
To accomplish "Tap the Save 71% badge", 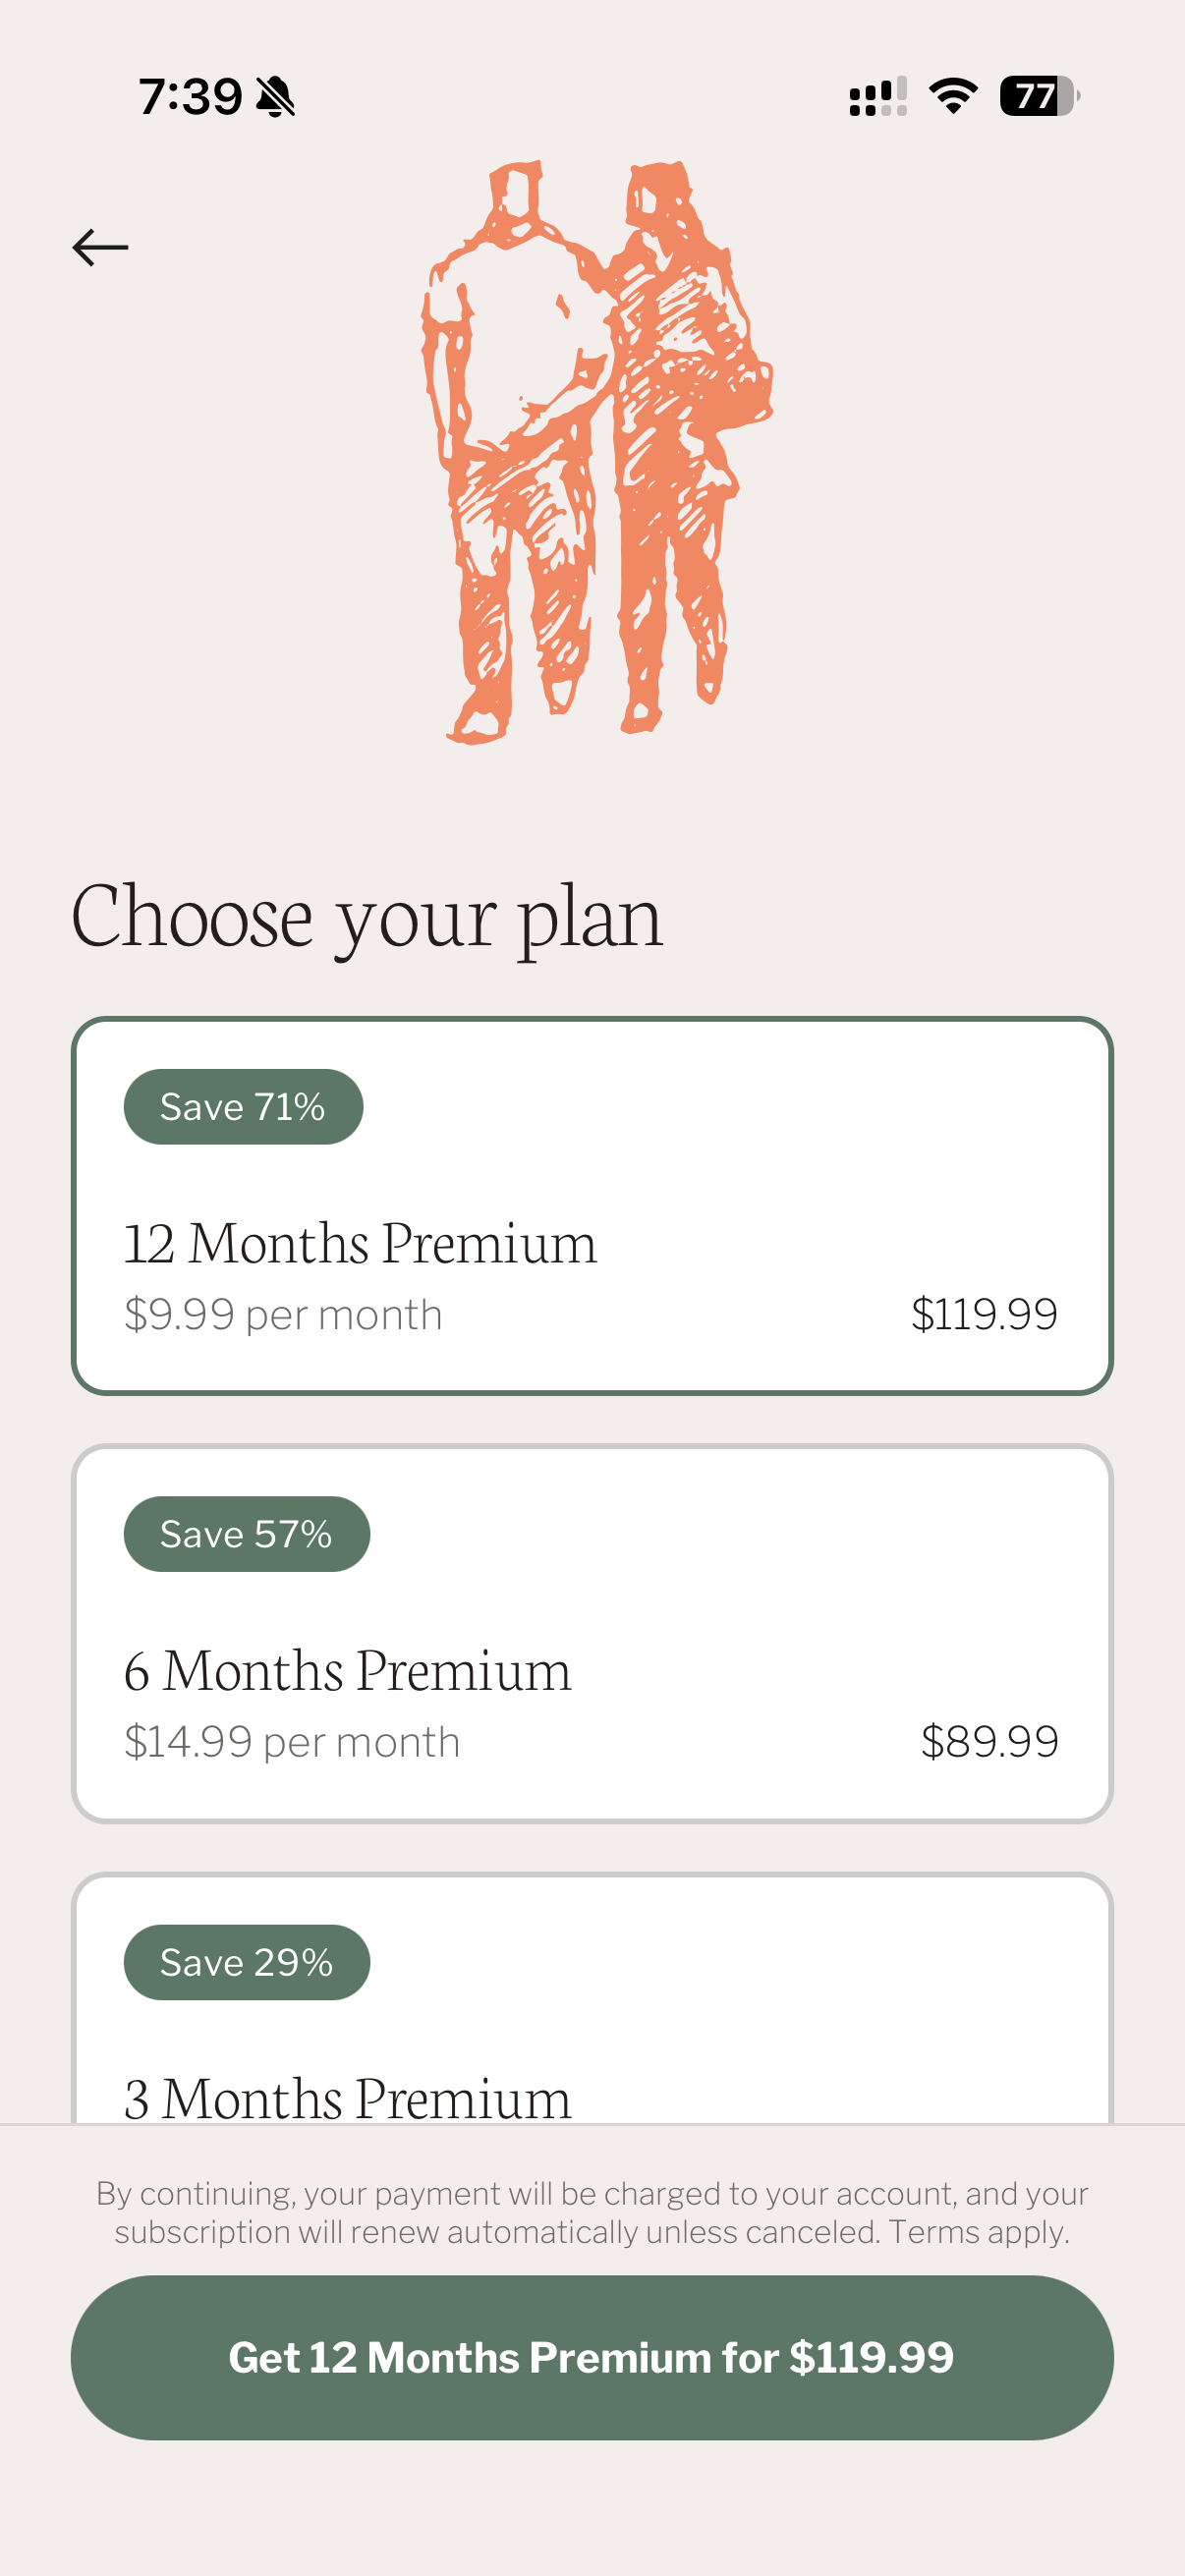I will [243, 1106].
